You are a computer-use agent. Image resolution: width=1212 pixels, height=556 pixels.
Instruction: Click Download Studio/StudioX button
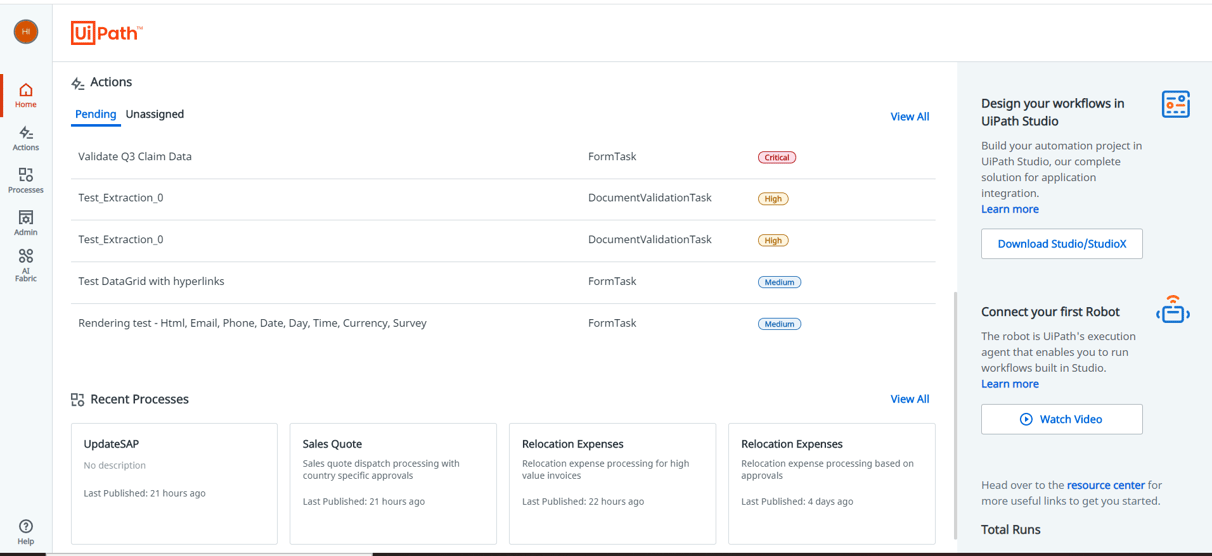[x=1062, y=244]
